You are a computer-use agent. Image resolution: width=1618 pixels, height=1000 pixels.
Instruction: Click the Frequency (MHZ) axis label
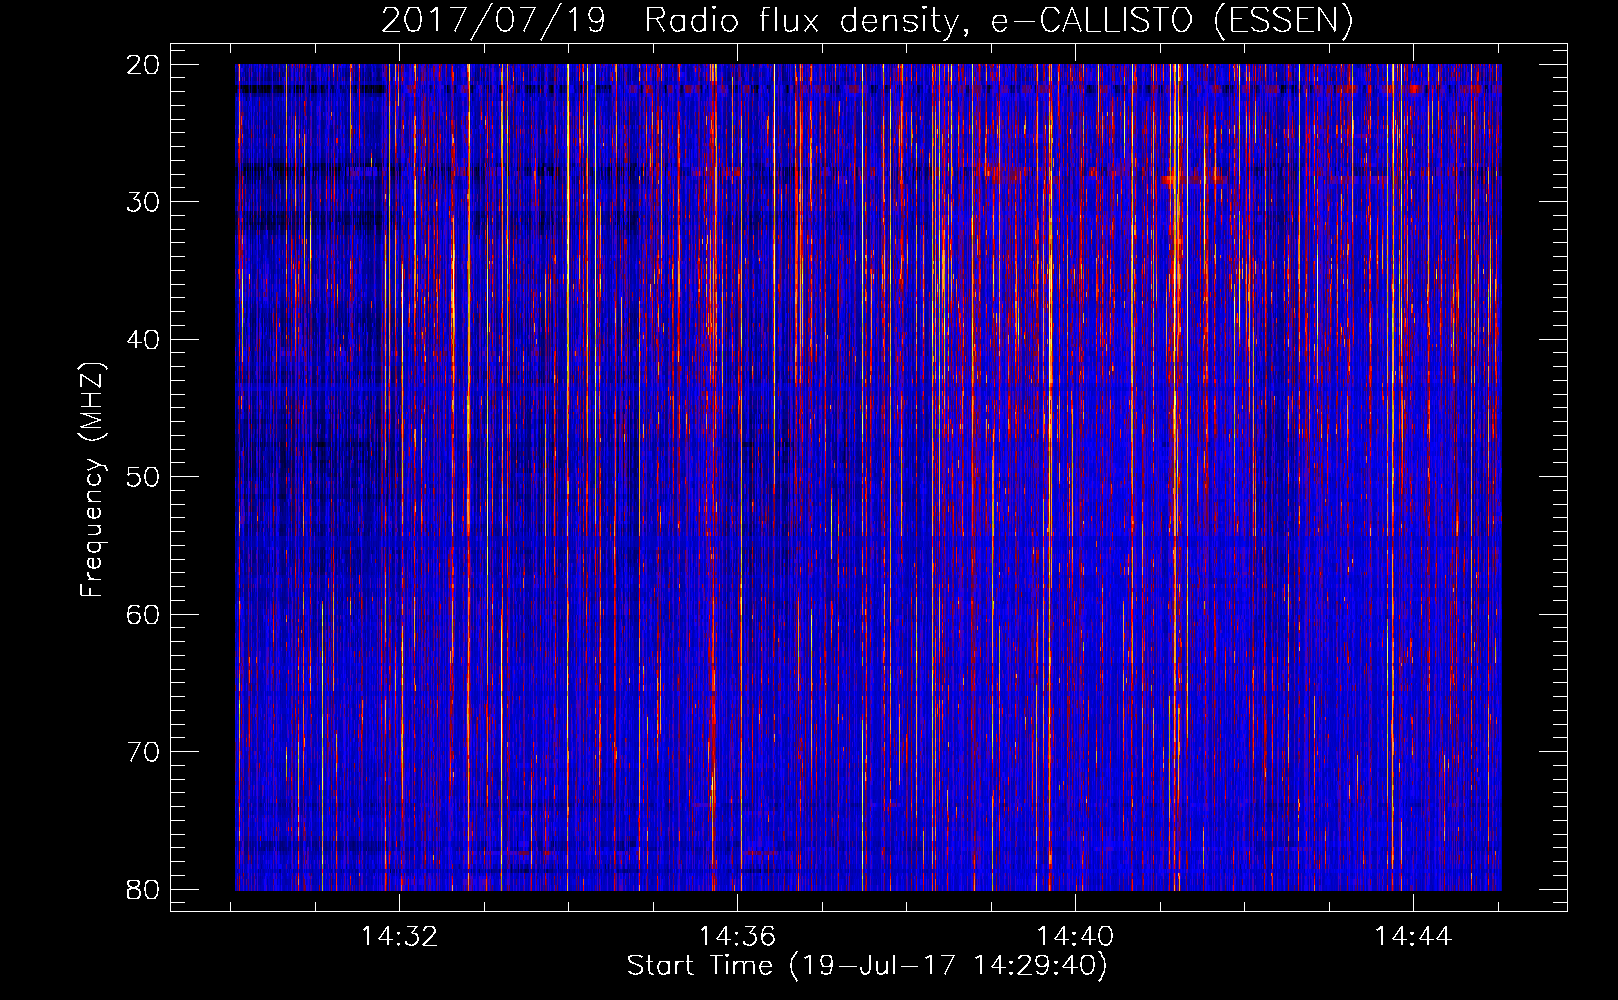[92, 479]
